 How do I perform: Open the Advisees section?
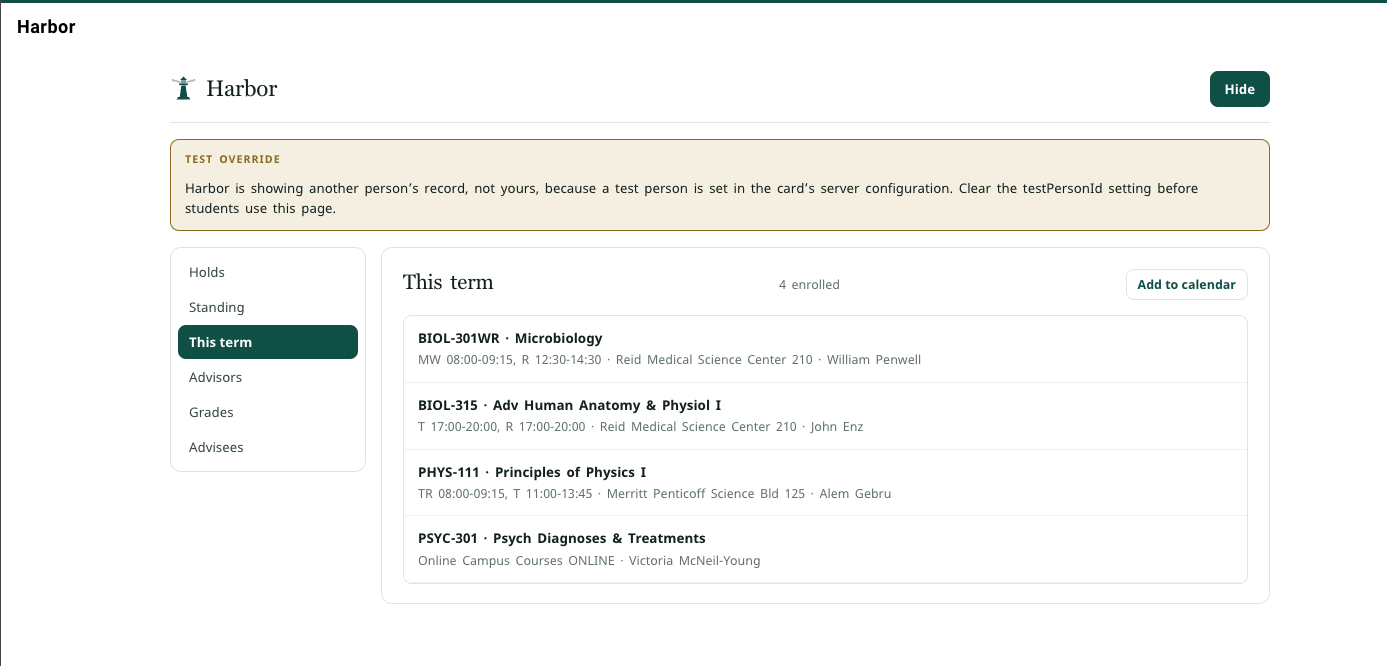[268, 447]
